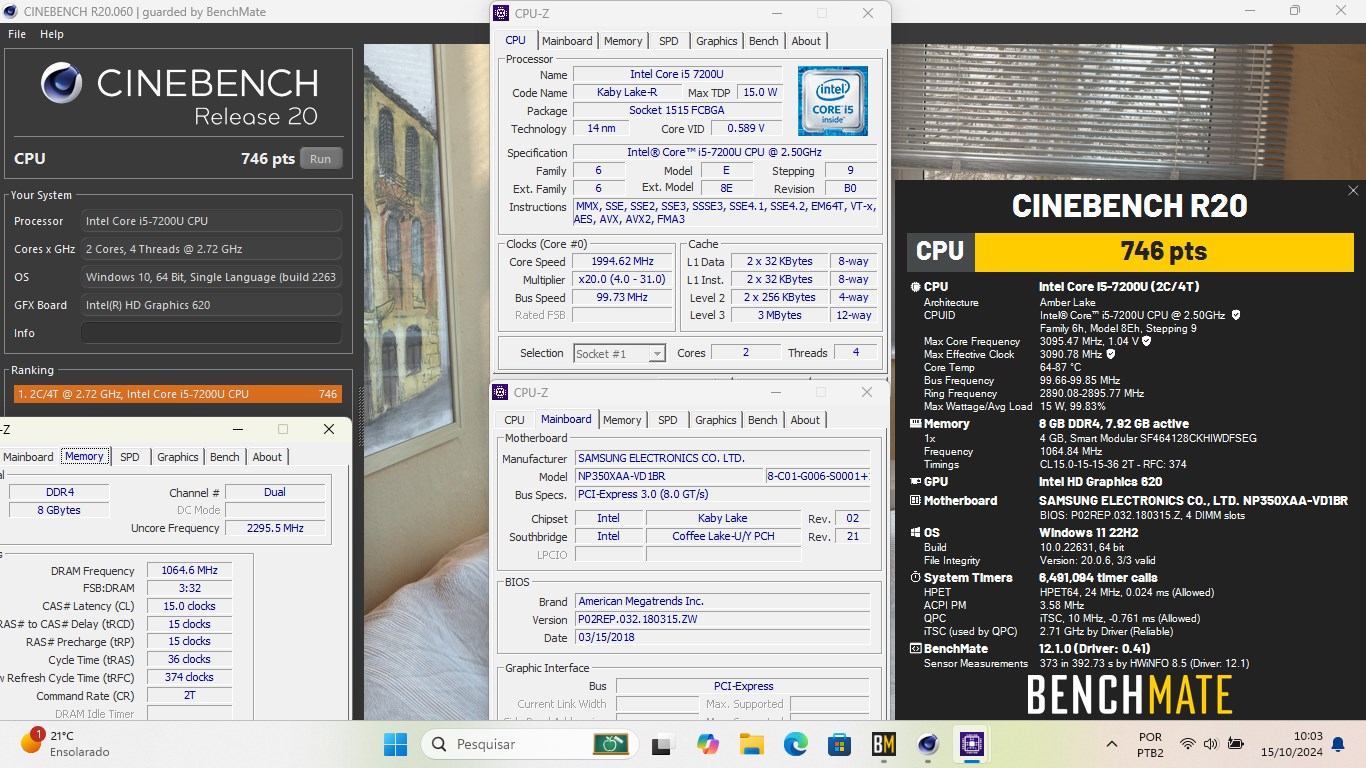Open the Cinebench Help menu
This screenshot has width=1366, height=768.
52,34
